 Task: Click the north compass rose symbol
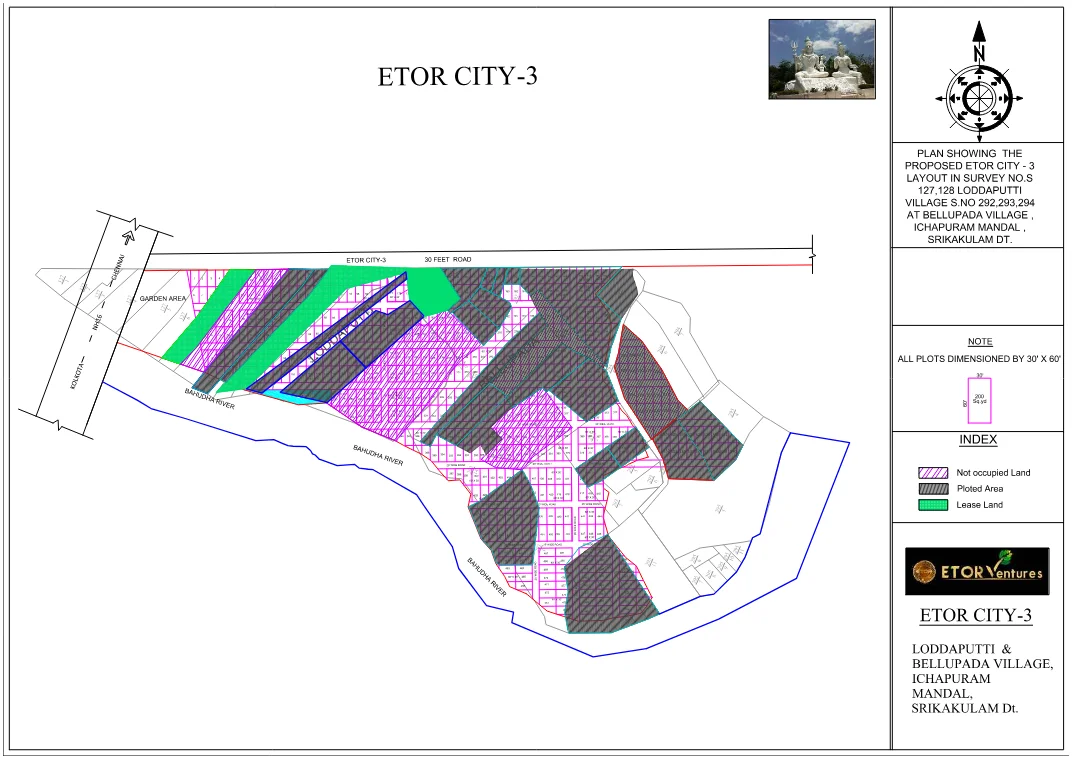pos(979,81)
